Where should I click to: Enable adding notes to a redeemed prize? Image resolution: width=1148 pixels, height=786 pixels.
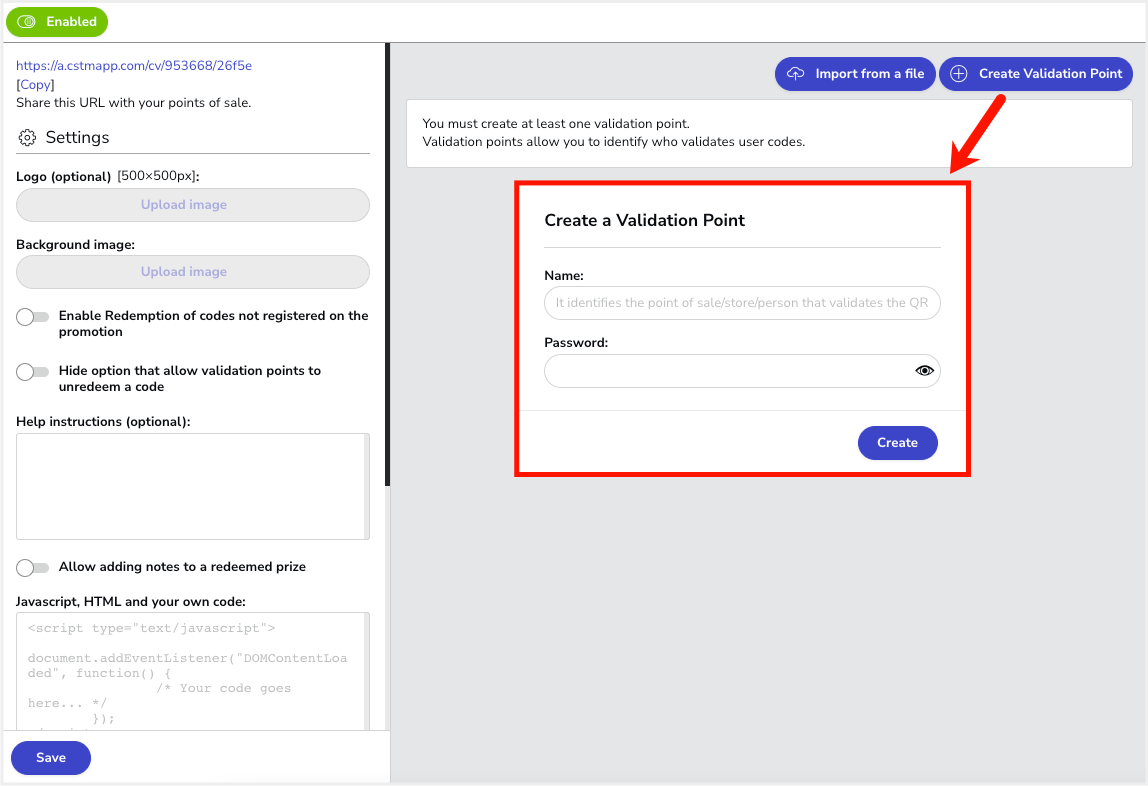coord(32,566)
